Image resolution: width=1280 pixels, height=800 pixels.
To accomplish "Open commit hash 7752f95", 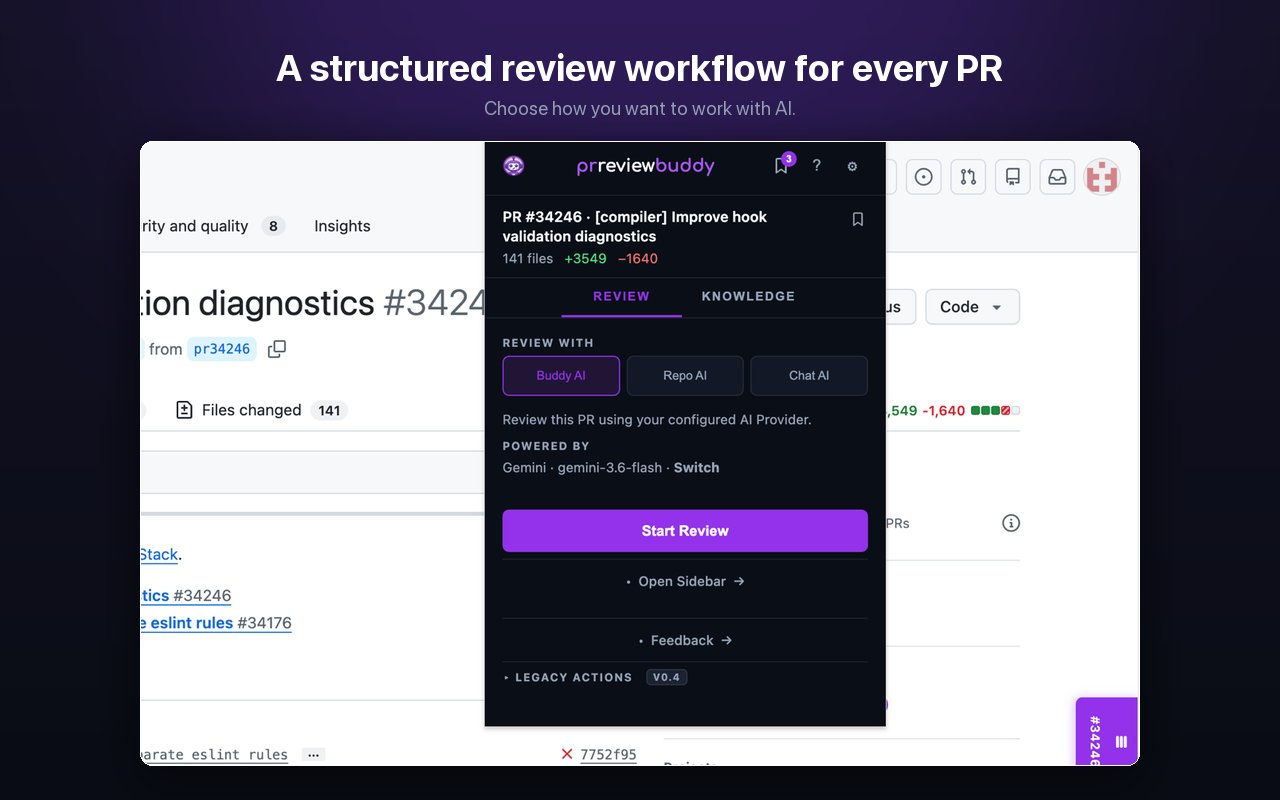I will 608,754.
